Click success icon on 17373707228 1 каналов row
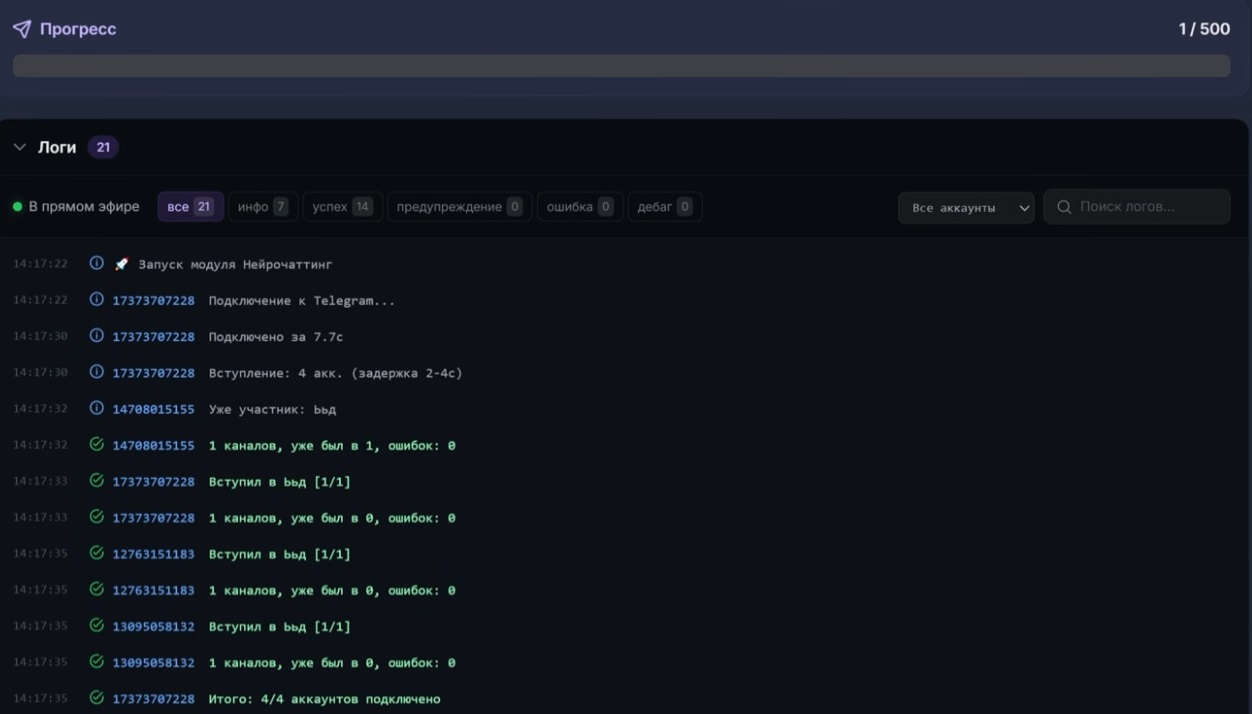The width and height of the screenshot is (1252, 714). pyautogui.click(x=97, y=517)
